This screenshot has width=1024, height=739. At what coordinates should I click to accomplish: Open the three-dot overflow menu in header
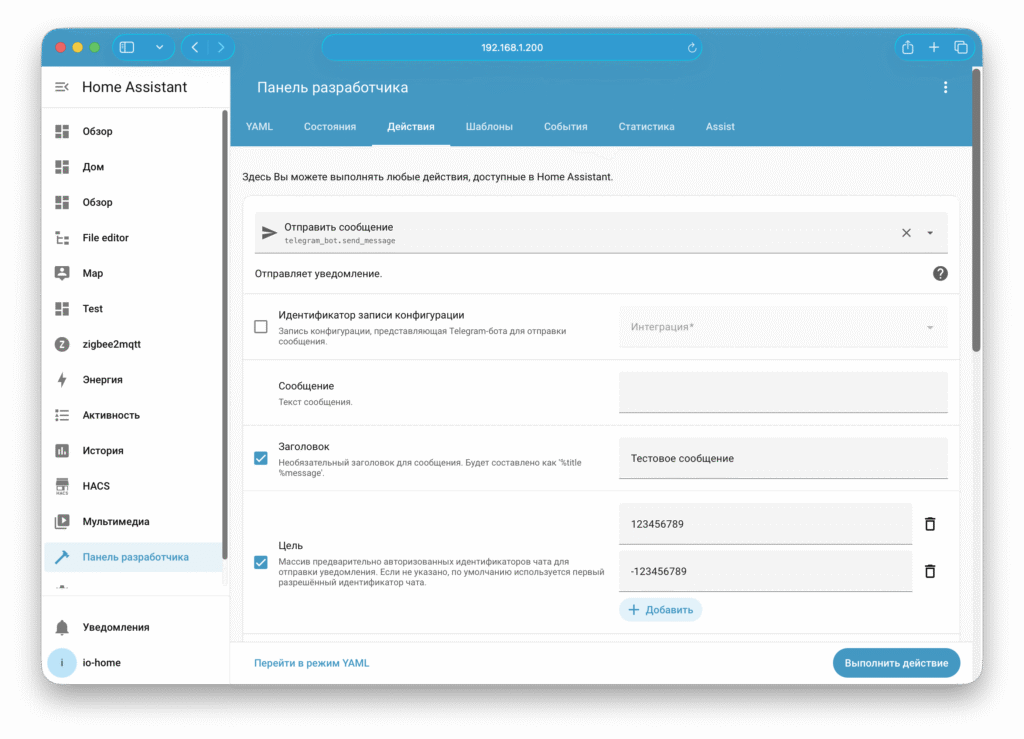click(x=945, y=88)
